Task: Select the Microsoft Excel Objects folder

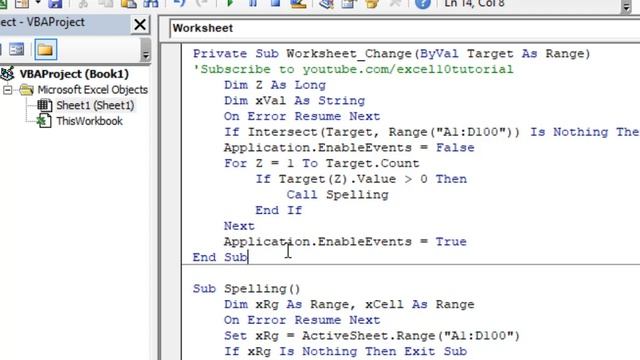Action: point(92,90)
